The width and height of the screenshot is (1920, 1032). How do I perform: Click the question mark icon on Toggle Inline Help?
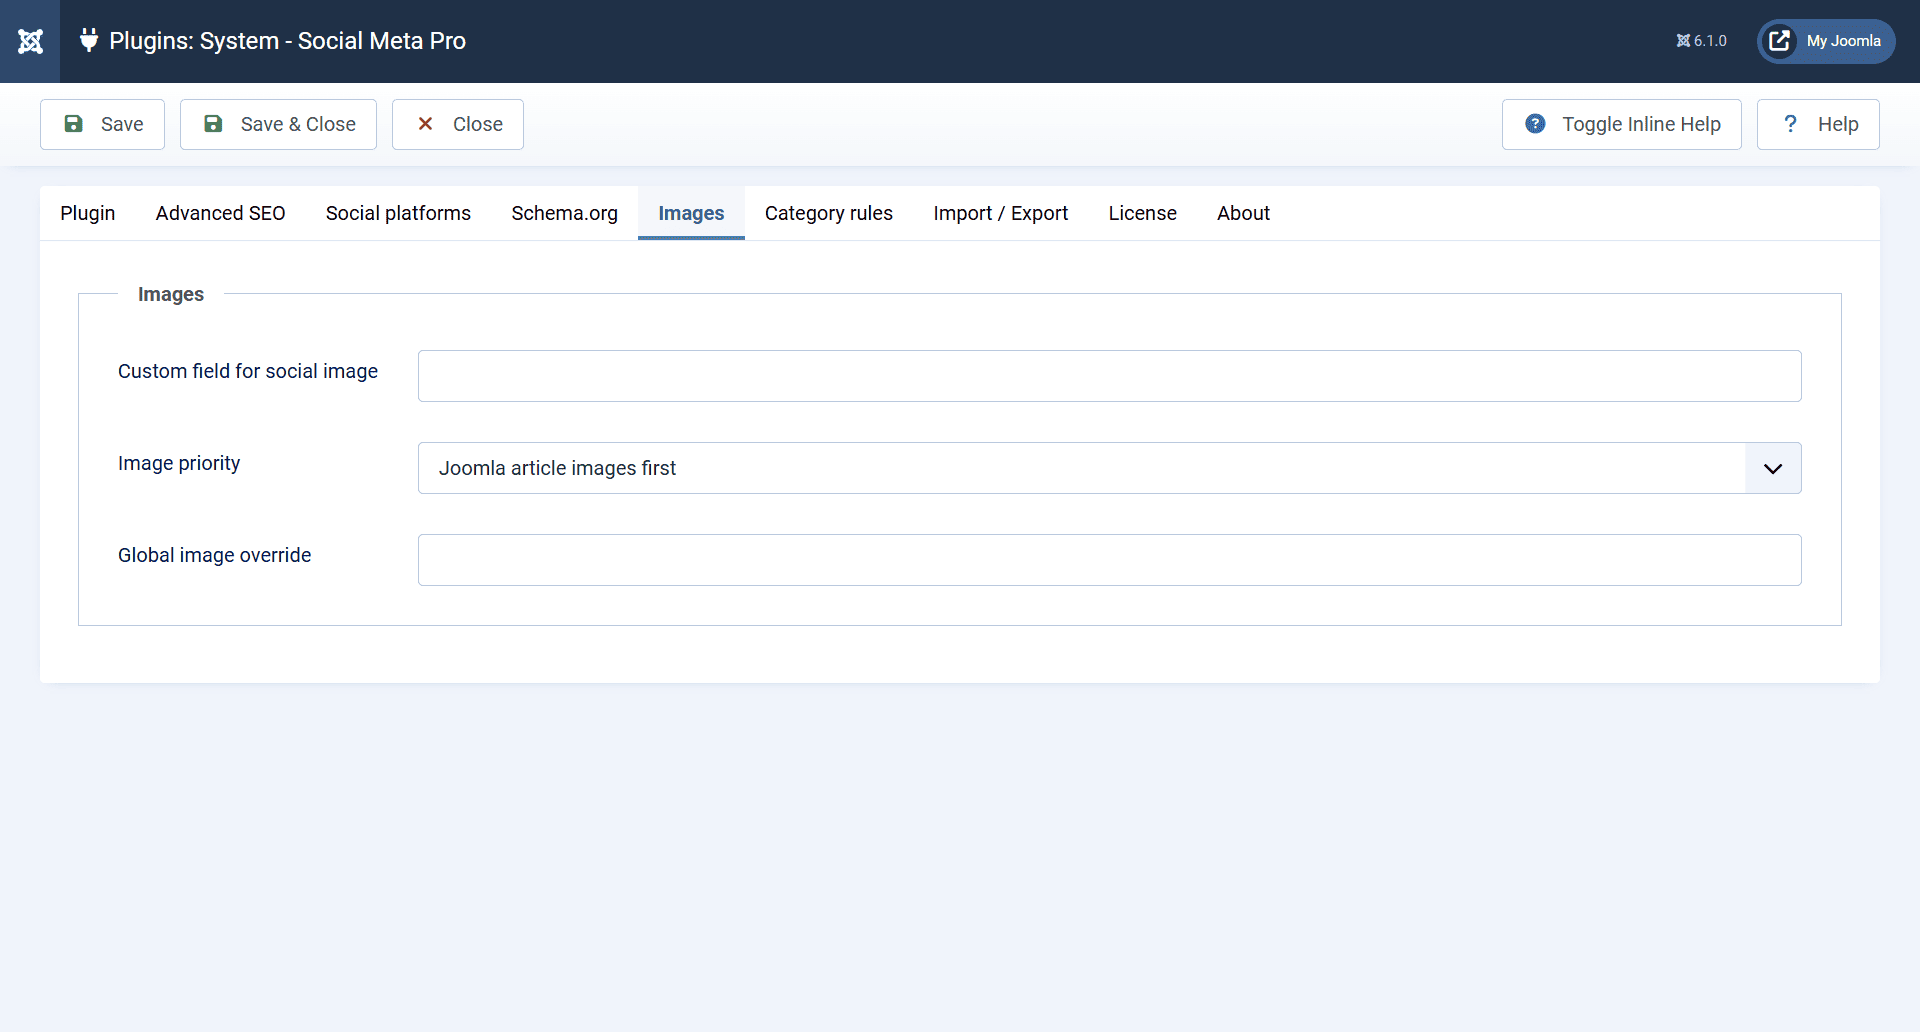(1535, 124)
